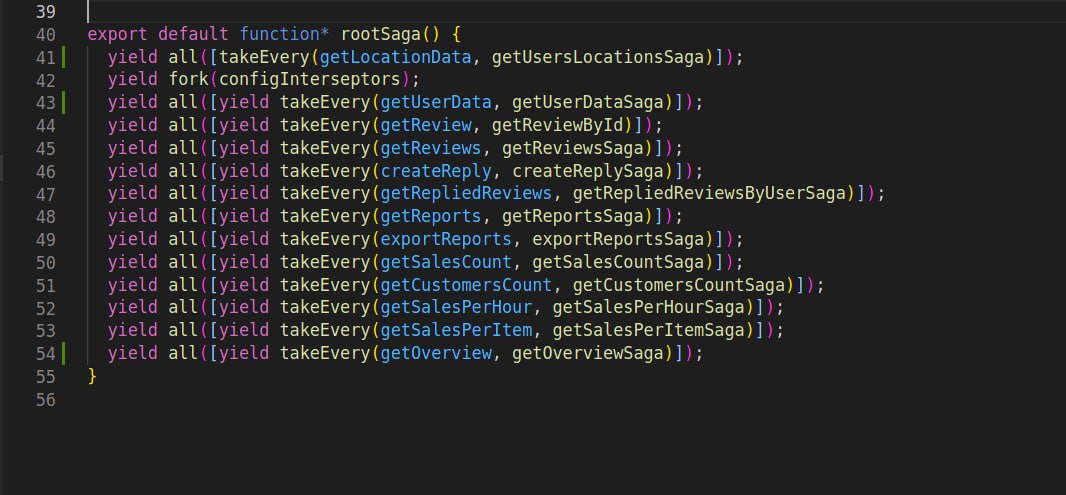The image size is (1066, 495).
Task: Click line number 55 in gutter
Action: click(45, 377)
